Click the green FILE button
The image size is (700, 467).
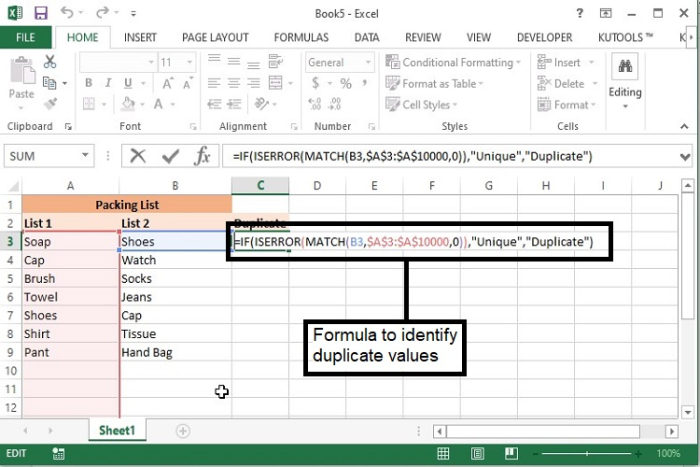[x=26, y=37]
